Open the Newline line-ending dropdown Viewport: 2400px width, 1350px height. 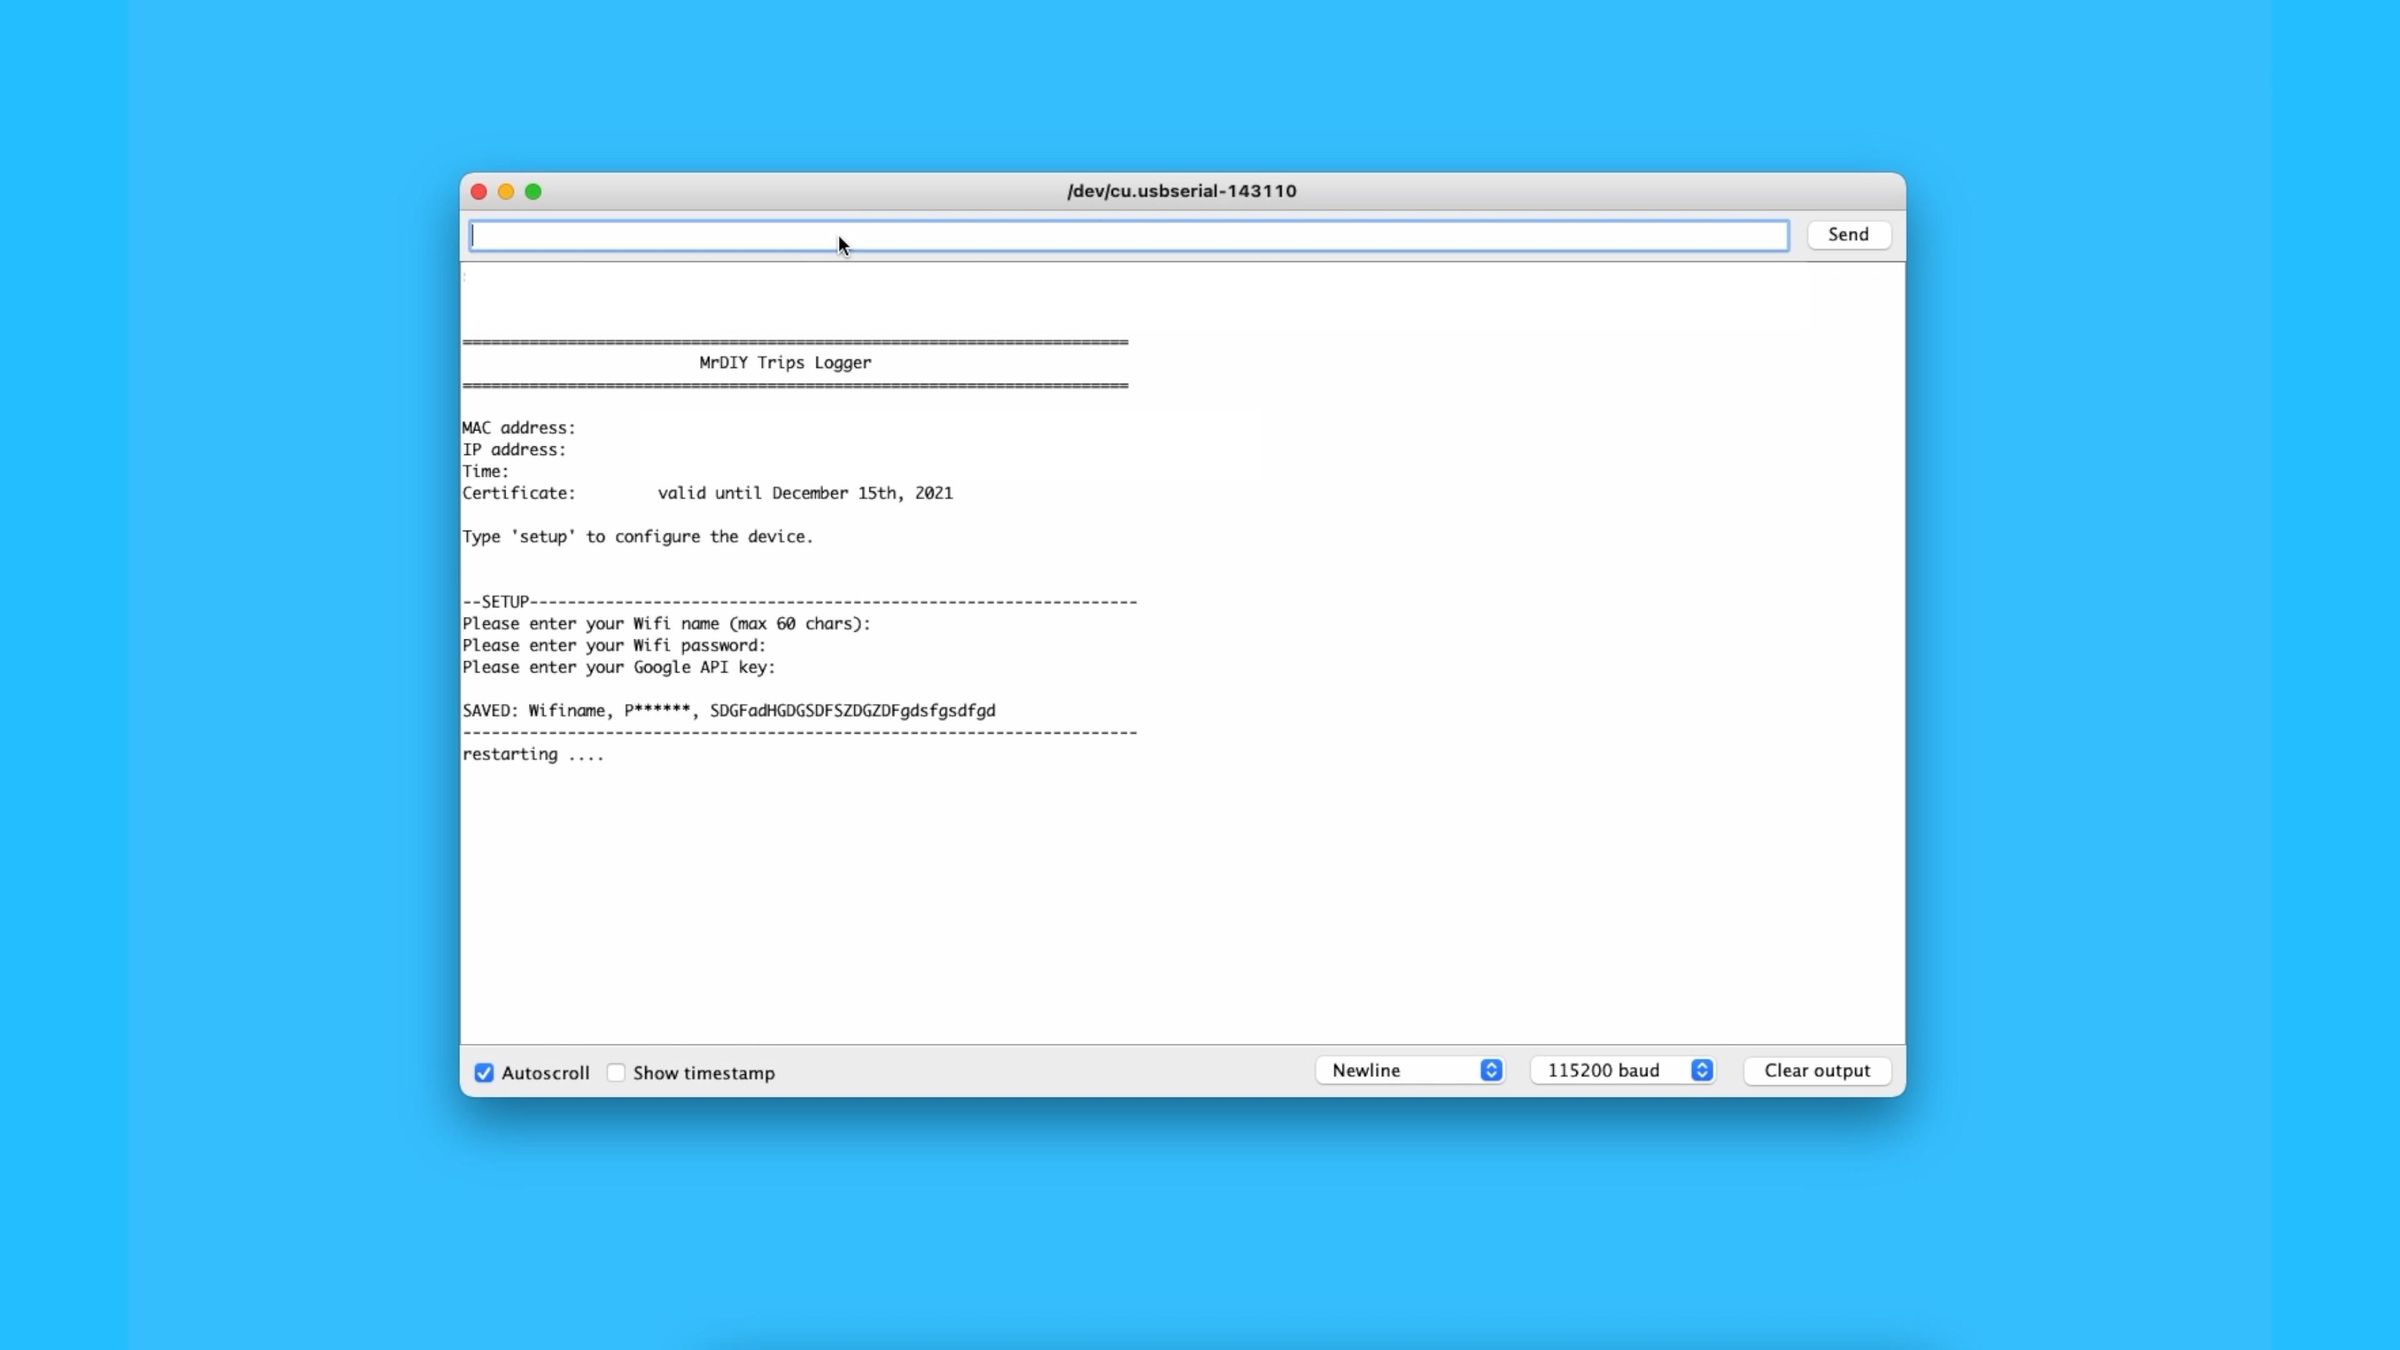1408,1070
